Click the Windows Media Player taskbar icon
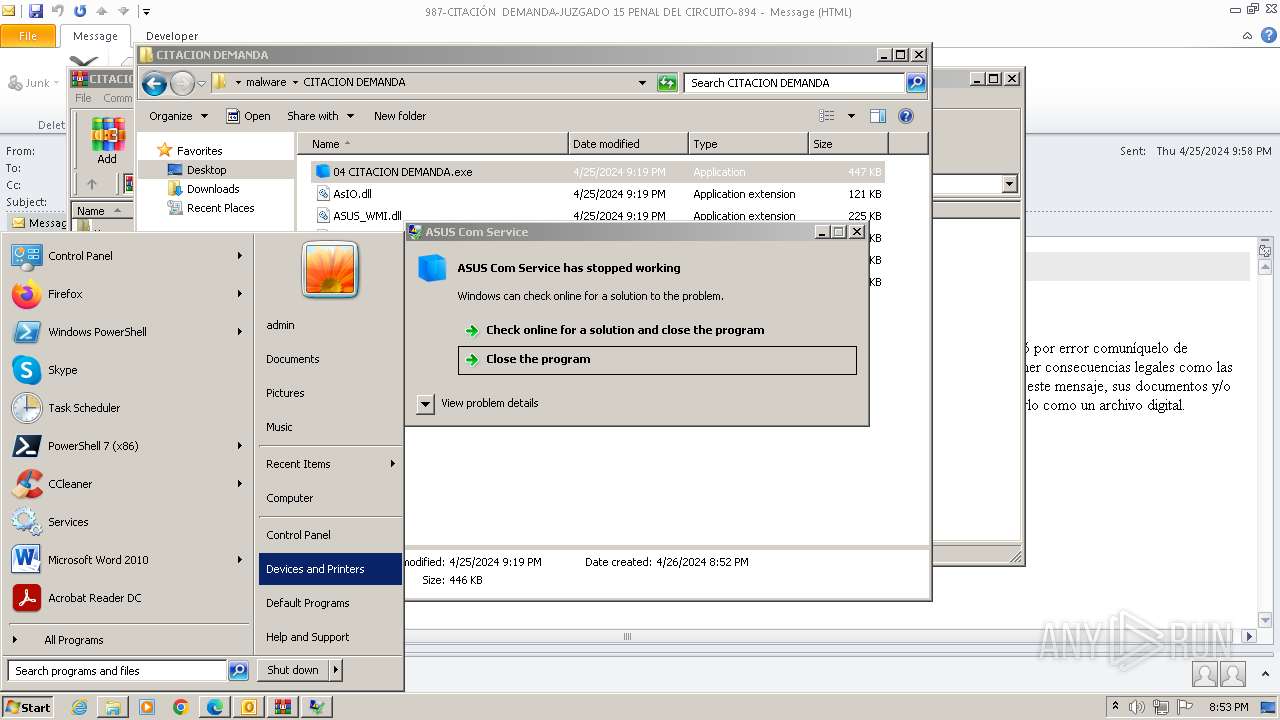This screenshot has height=720, width=1280. pos(147,707)
